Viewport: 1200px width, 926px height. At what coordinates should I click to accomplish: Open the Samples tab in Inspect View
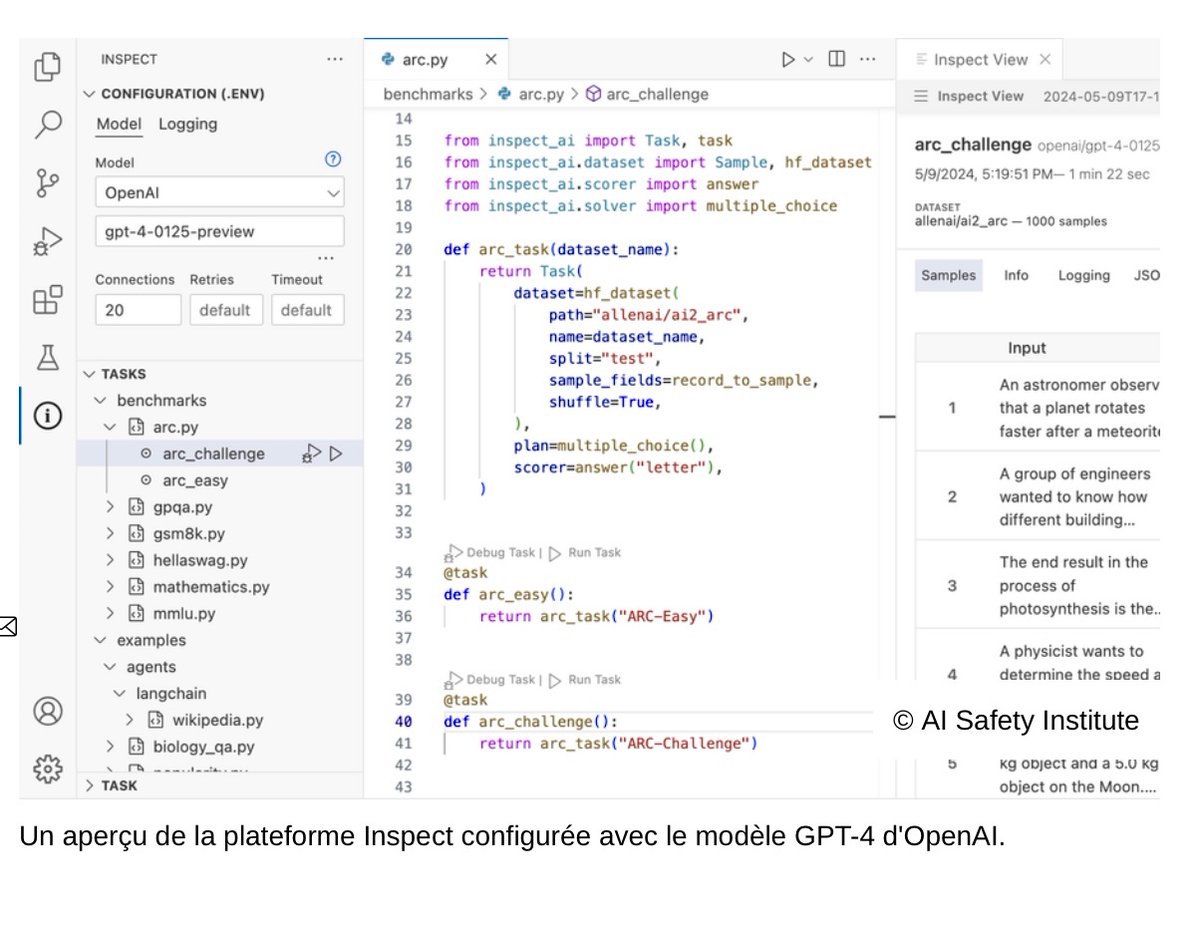(x=949, y=276)
